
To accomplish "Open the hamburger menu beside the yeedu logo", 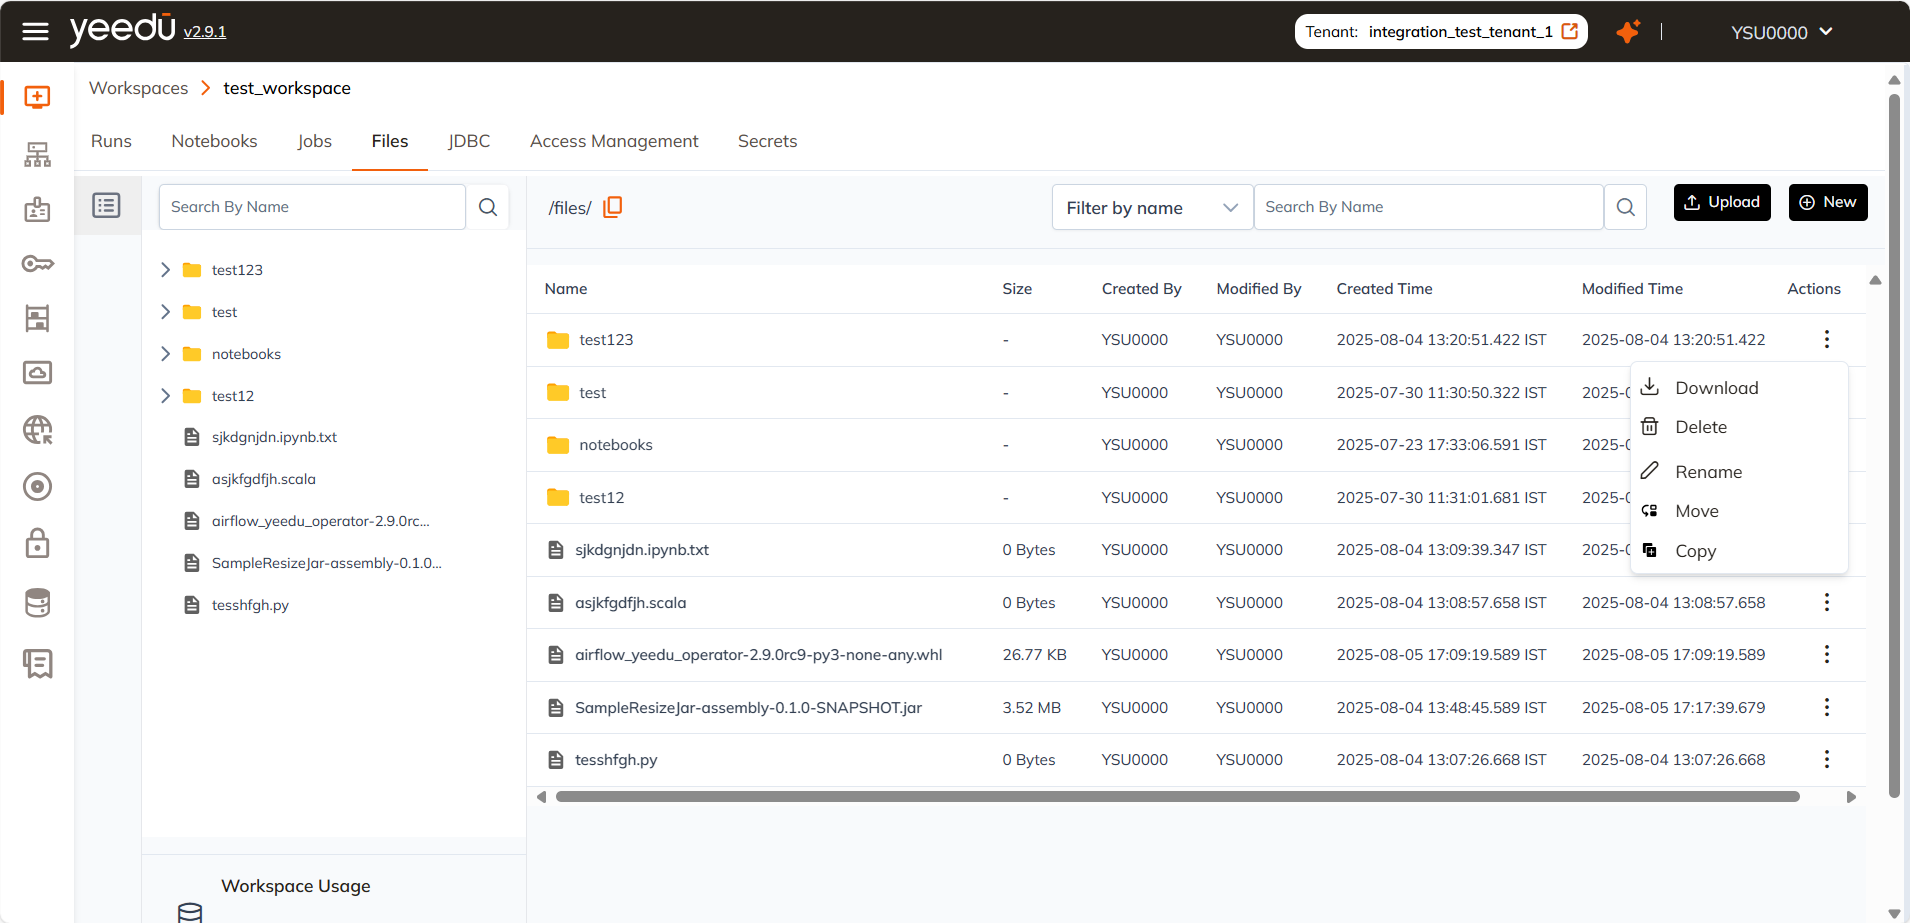I will click(36, 31).
